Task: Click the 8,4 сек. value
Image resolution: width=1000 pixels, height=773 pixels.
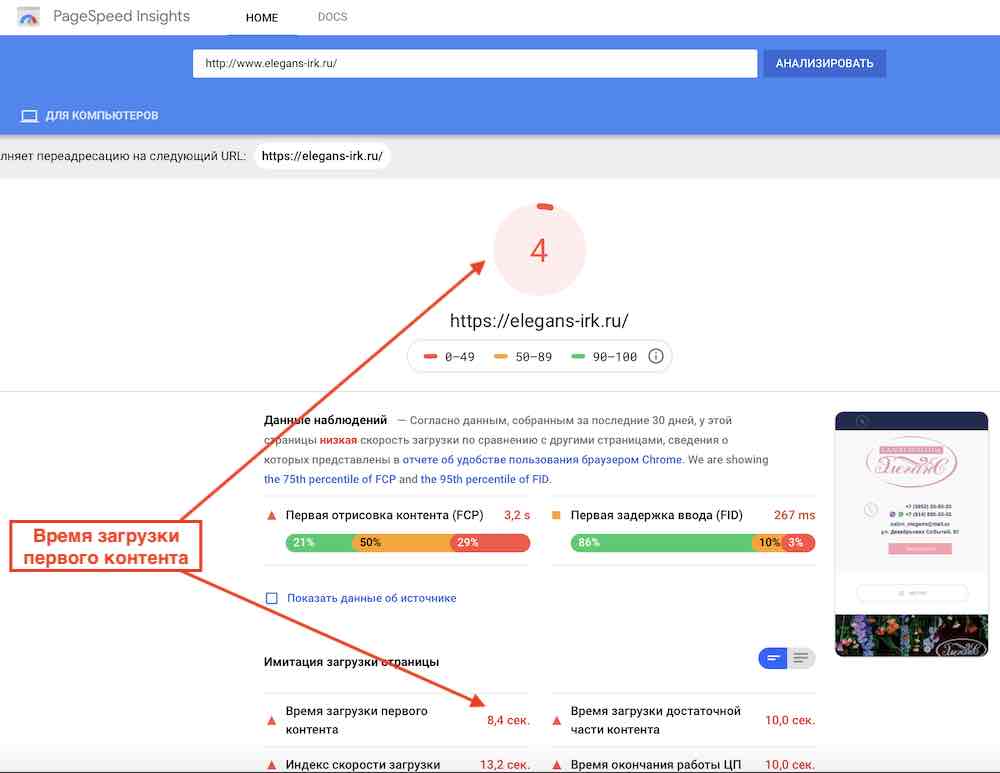Action: 508,720
